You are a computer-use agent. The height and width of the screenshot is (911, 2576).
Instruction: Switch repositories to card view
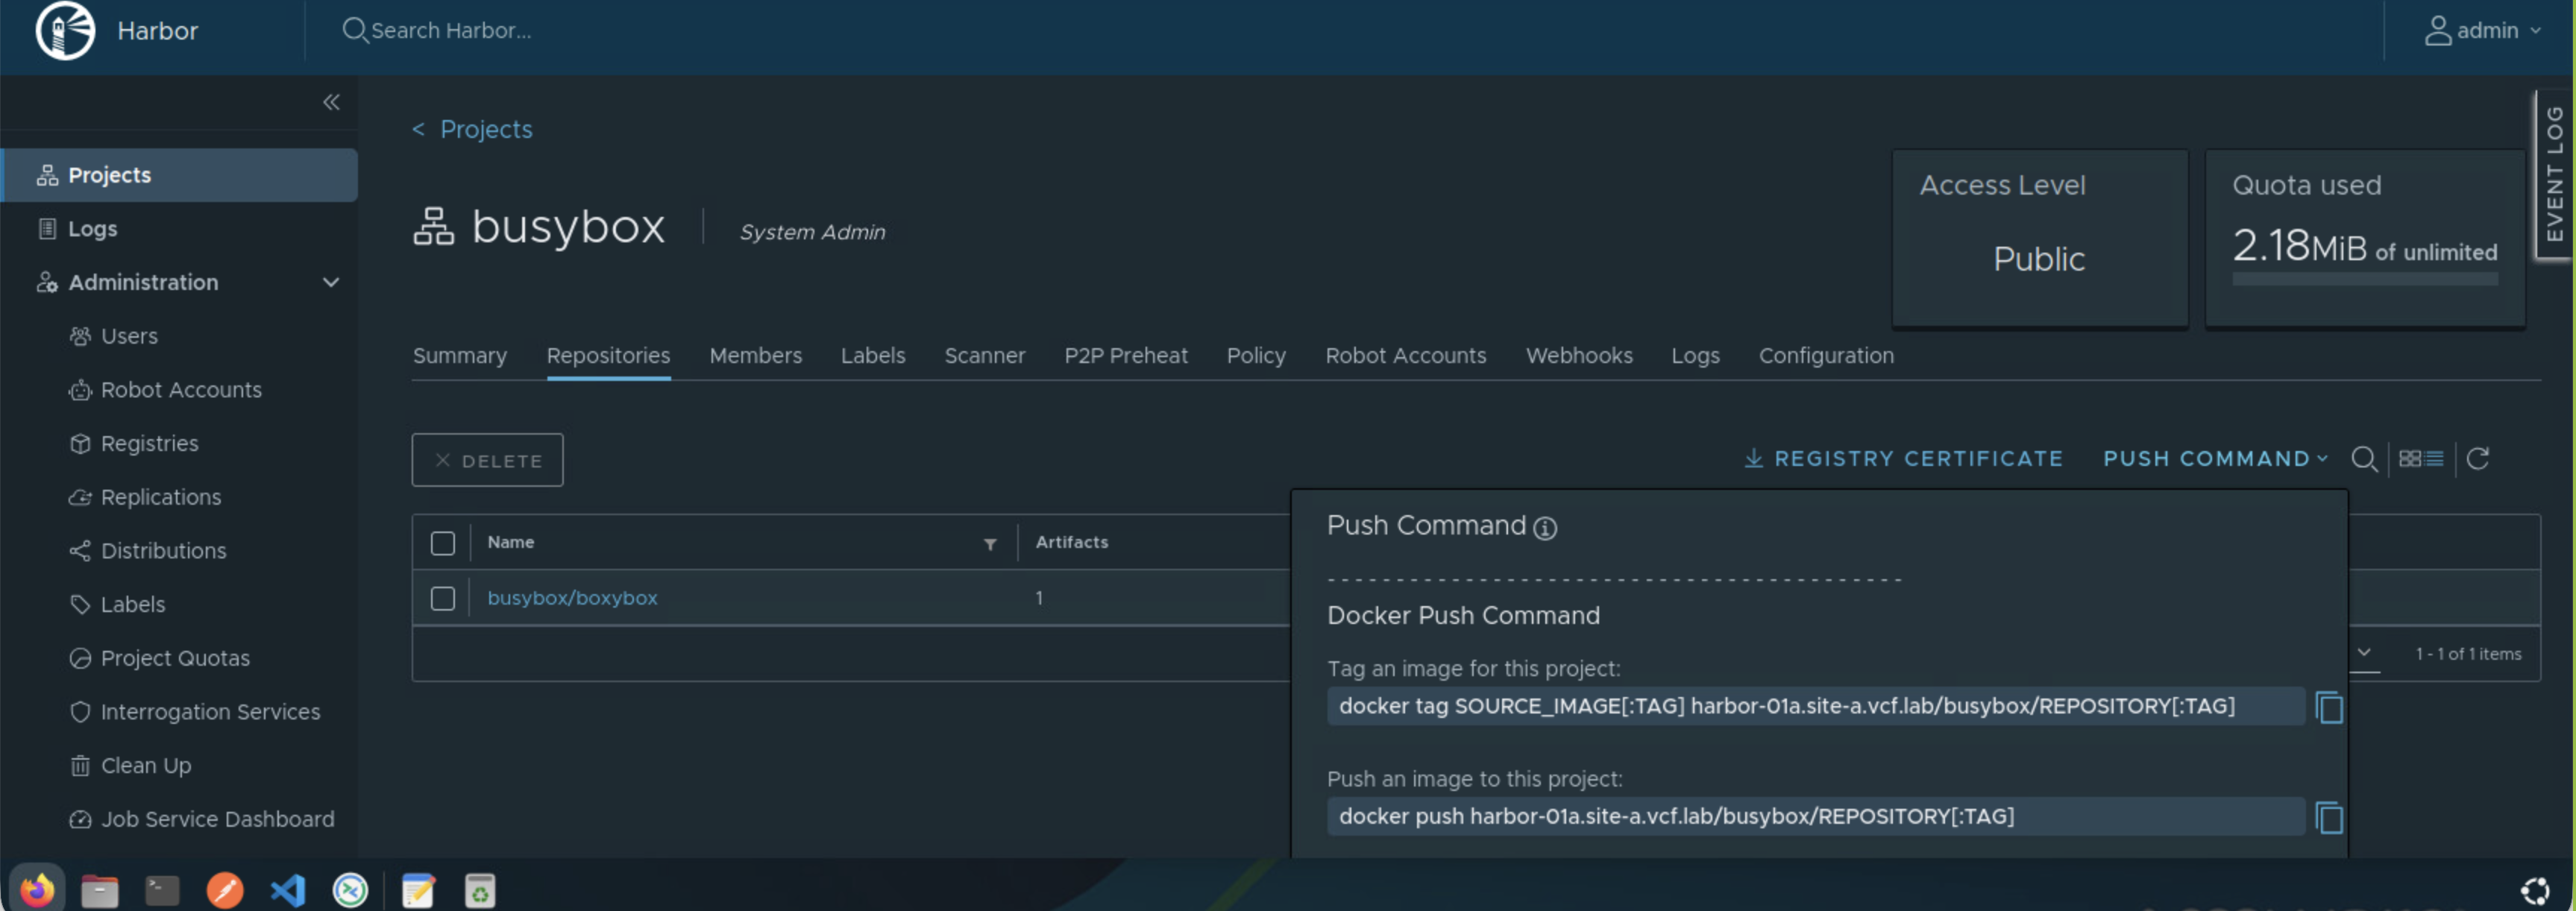(x=2410, y=459)
